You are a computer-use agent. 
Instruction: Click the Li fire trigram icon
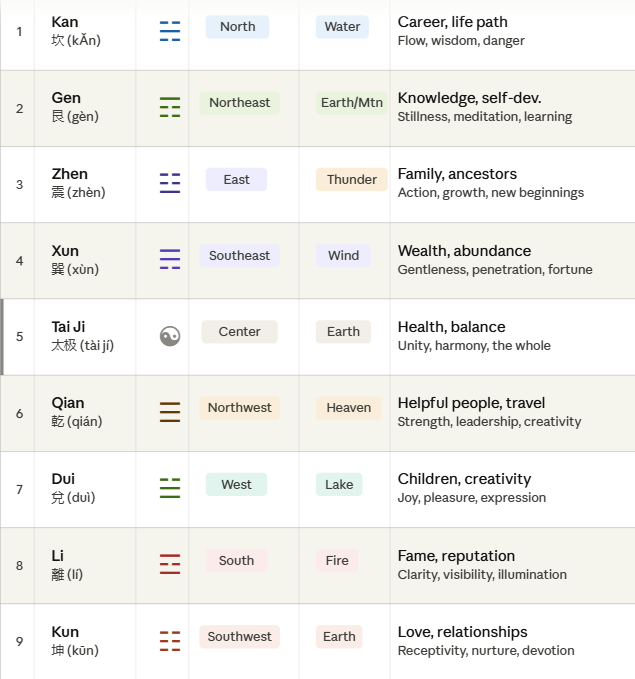tap(170, 564)
